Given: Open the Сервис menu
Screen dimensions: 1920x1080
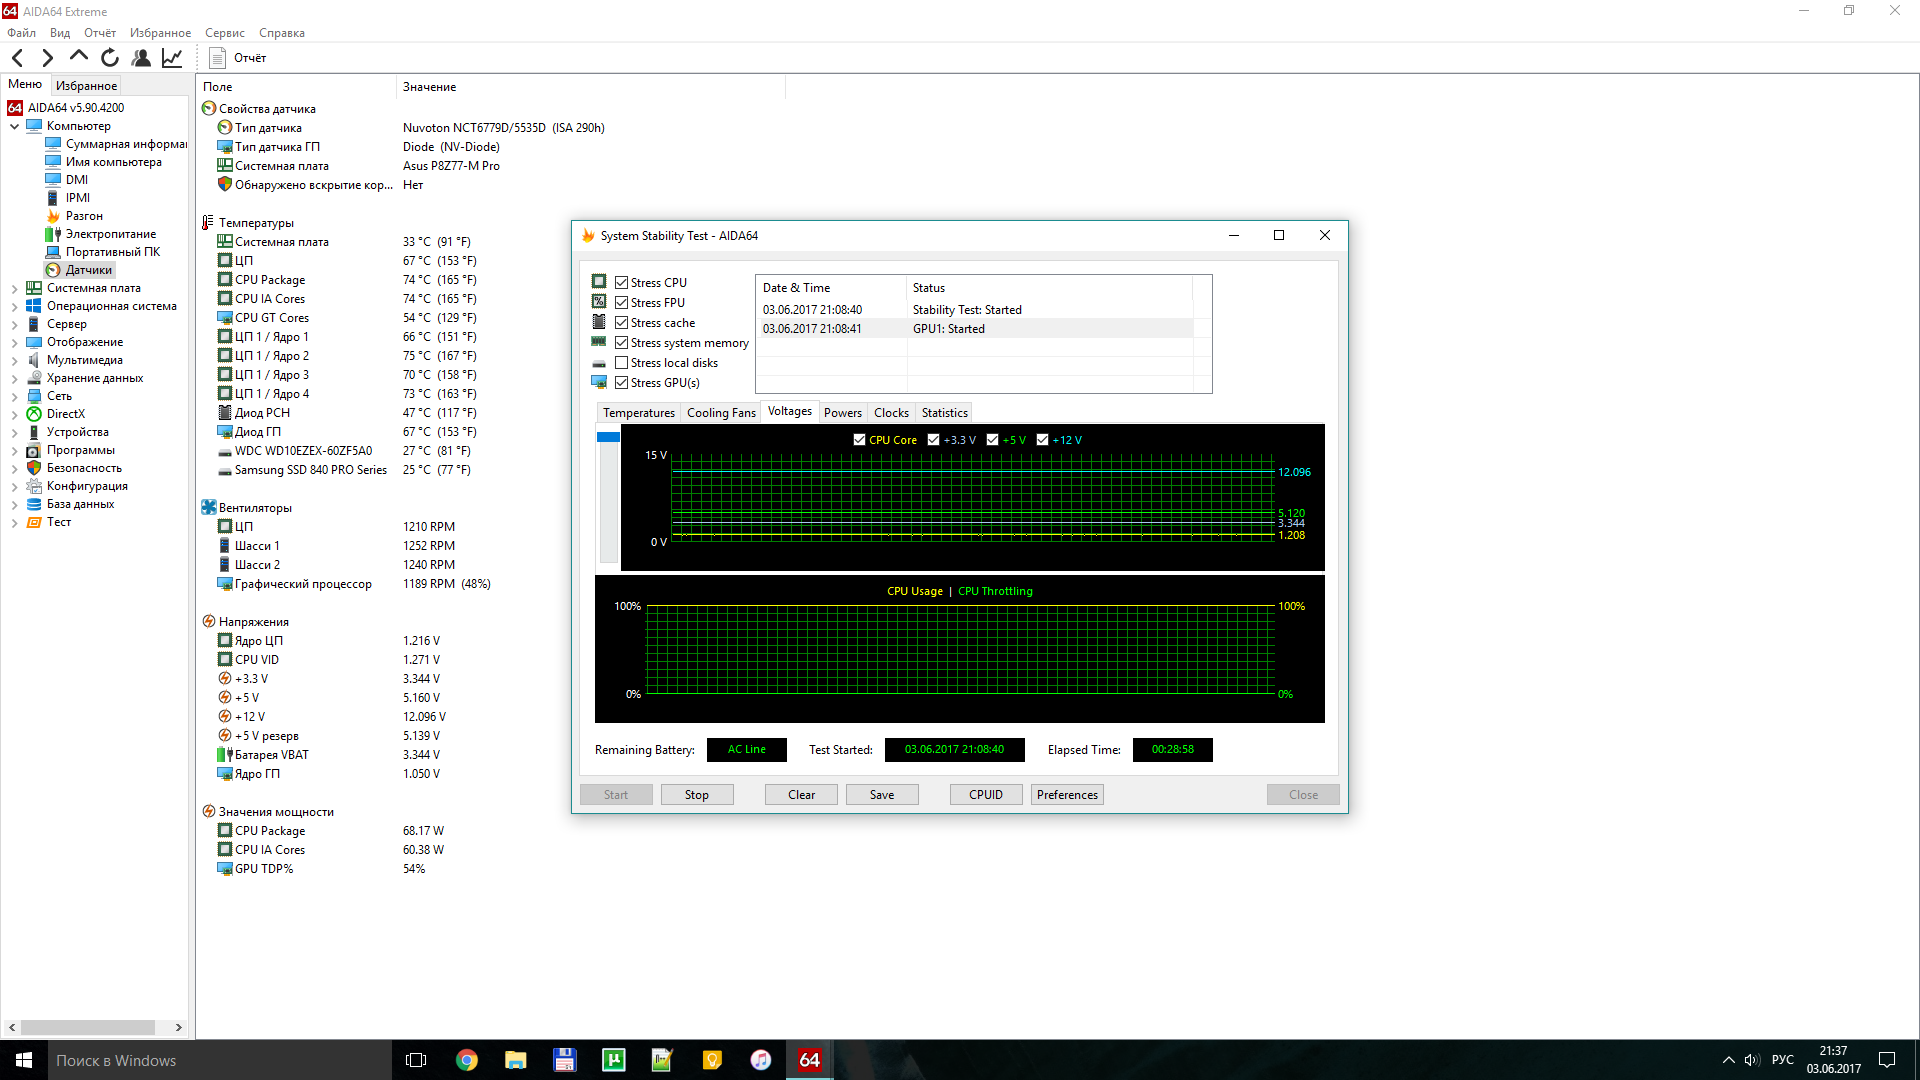Looking at the screenshot, I should (224, 33).
